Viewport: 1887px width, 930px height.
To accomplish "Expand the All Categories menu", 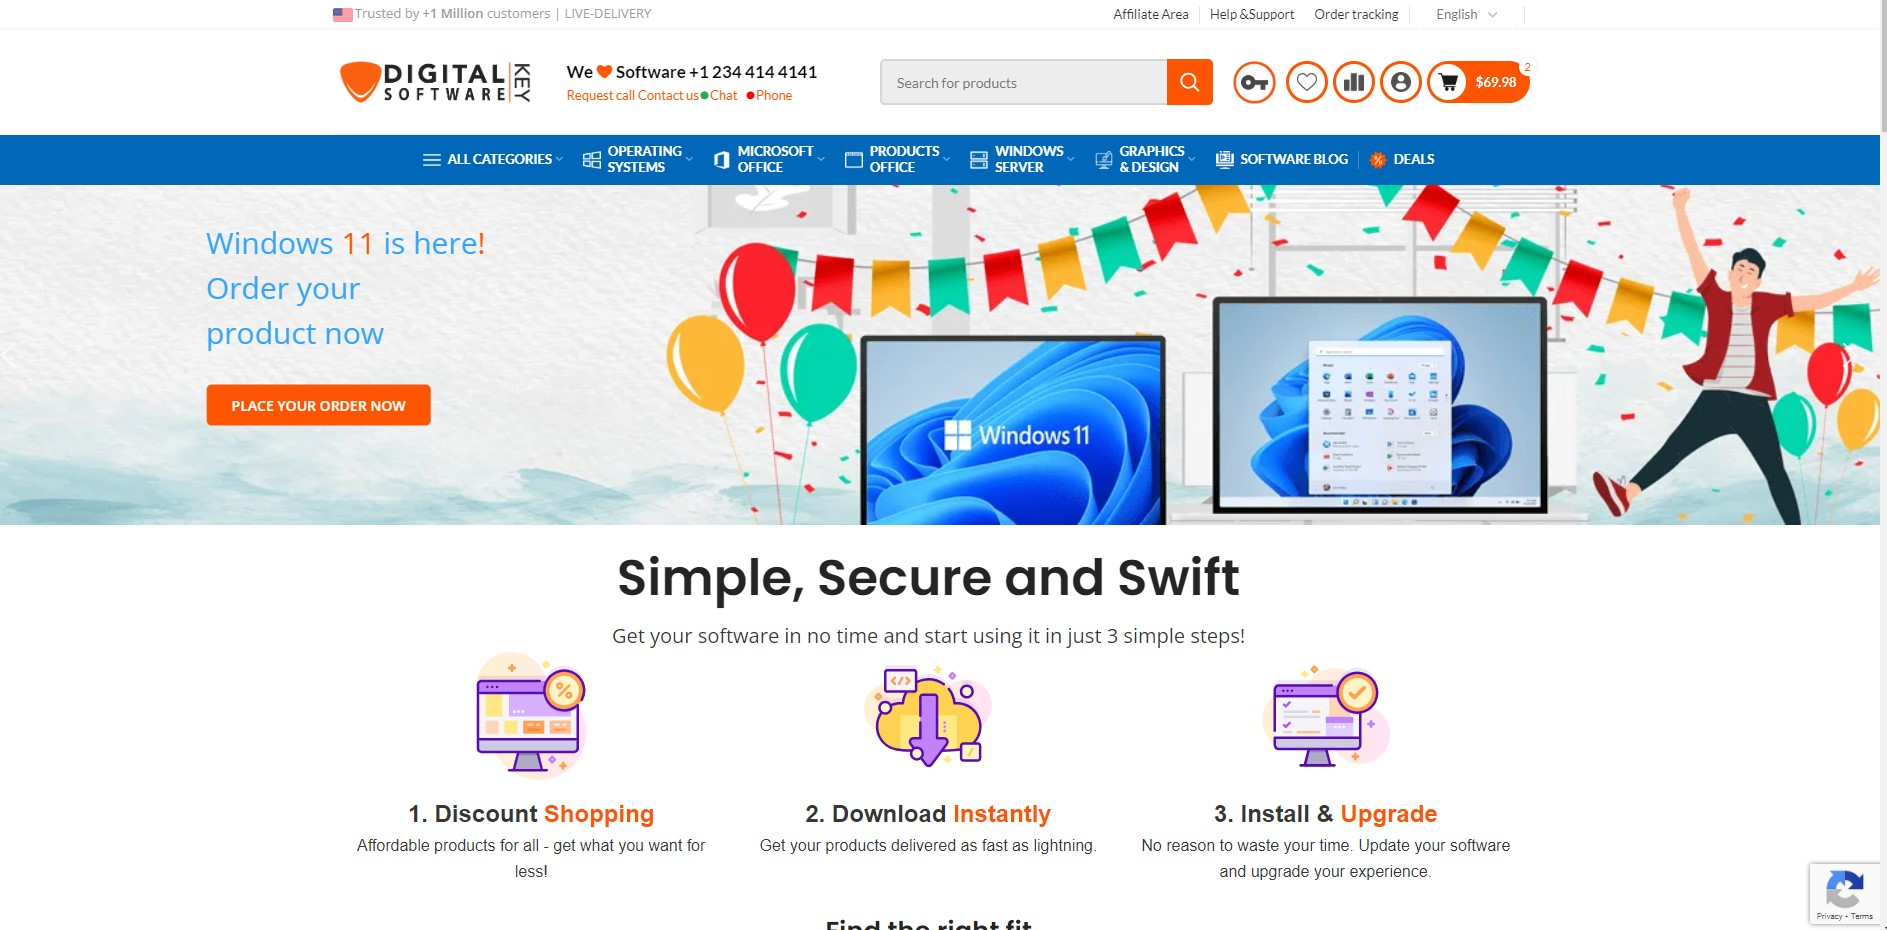I will tap(493, 160).
